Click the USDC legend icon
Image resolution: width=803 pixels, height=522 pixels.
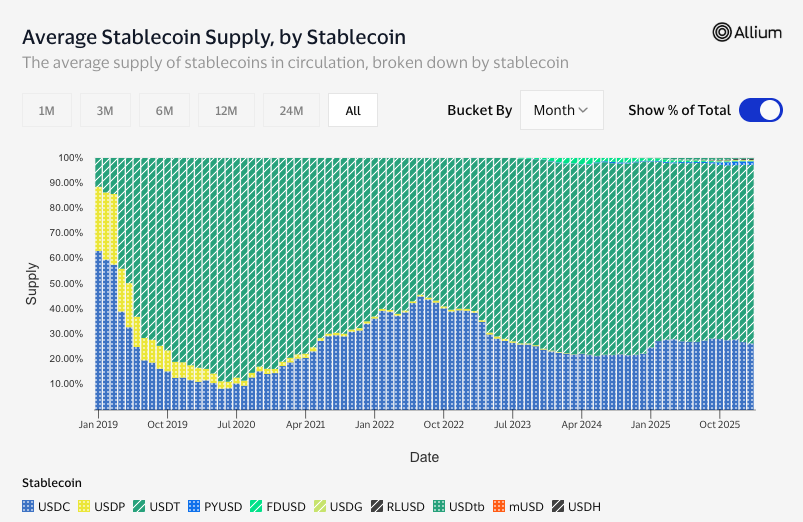tap(28, 506)
